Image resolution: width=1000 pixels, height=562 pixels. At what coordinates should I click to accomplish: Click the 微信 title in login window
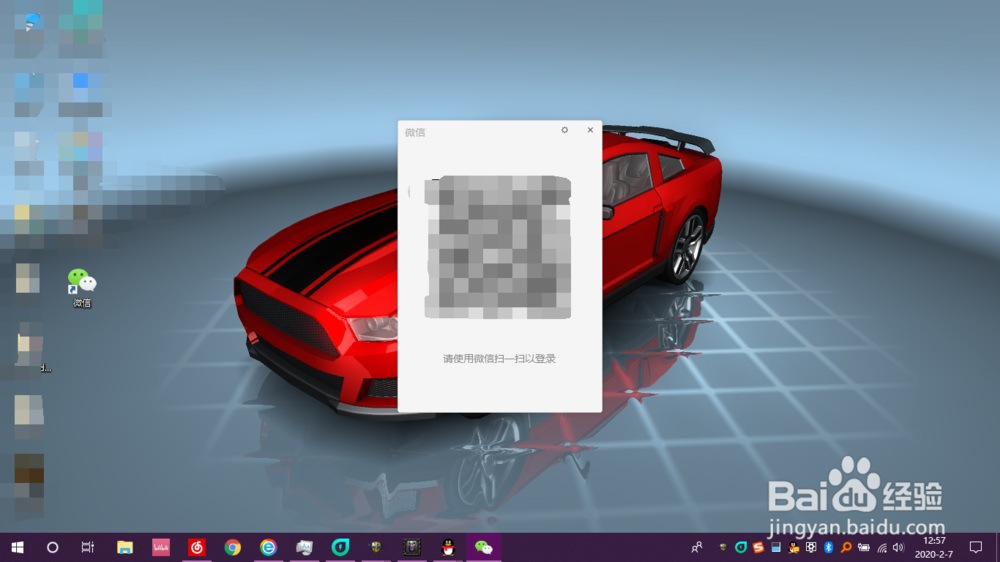tap(415, 132)
